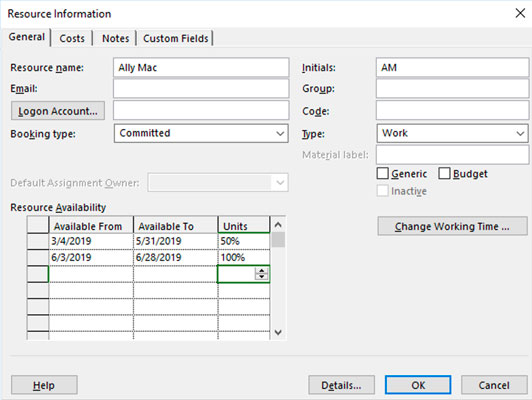Click the availability table scrollbar thumb
Image resolution: width=532 pixels, height=400 pixels.
click(x=278, y=240)
